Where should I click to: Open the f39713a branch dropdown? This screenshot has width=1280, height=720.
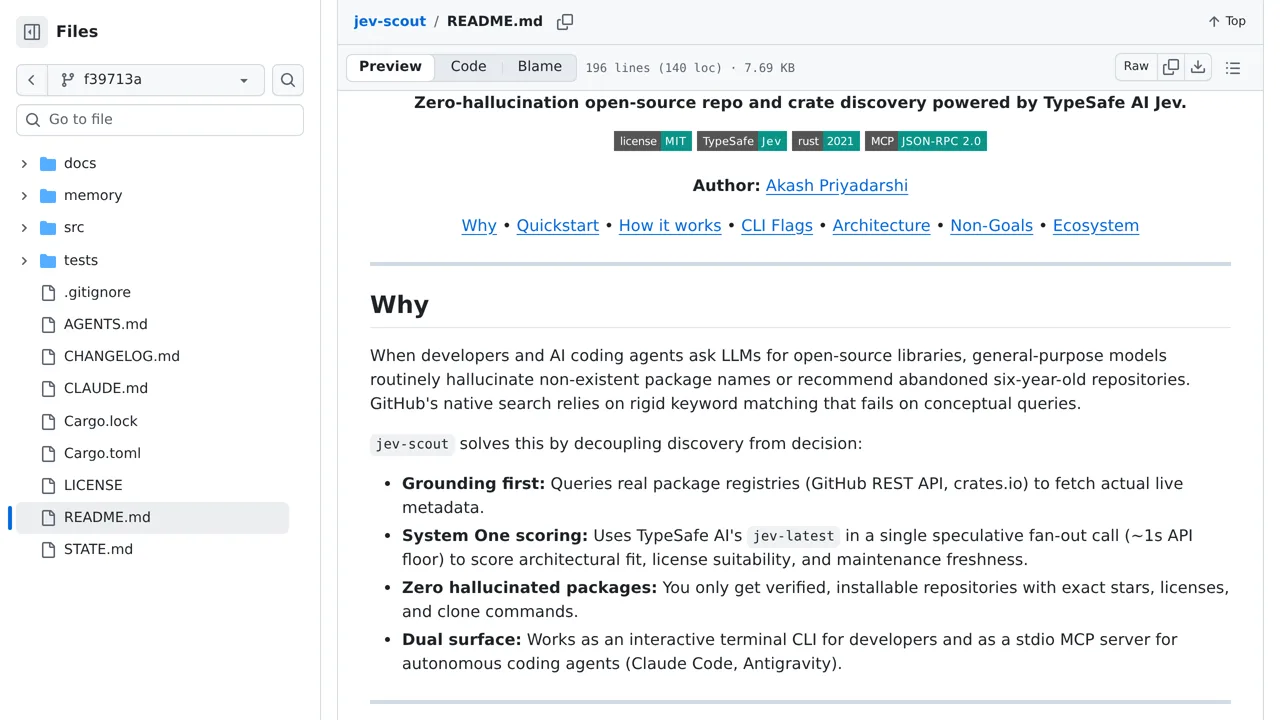(x=156, y=80)
